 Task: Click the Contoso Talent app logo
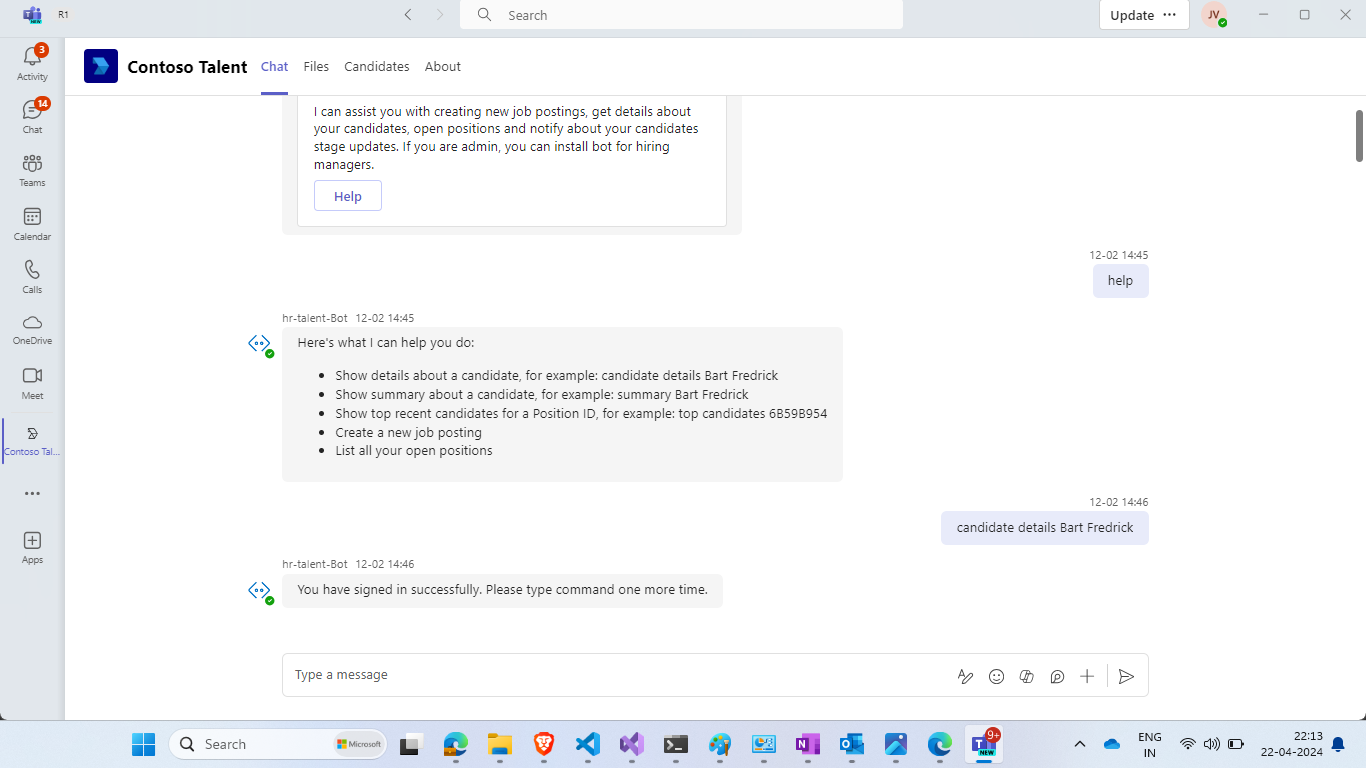coord(101,66)
